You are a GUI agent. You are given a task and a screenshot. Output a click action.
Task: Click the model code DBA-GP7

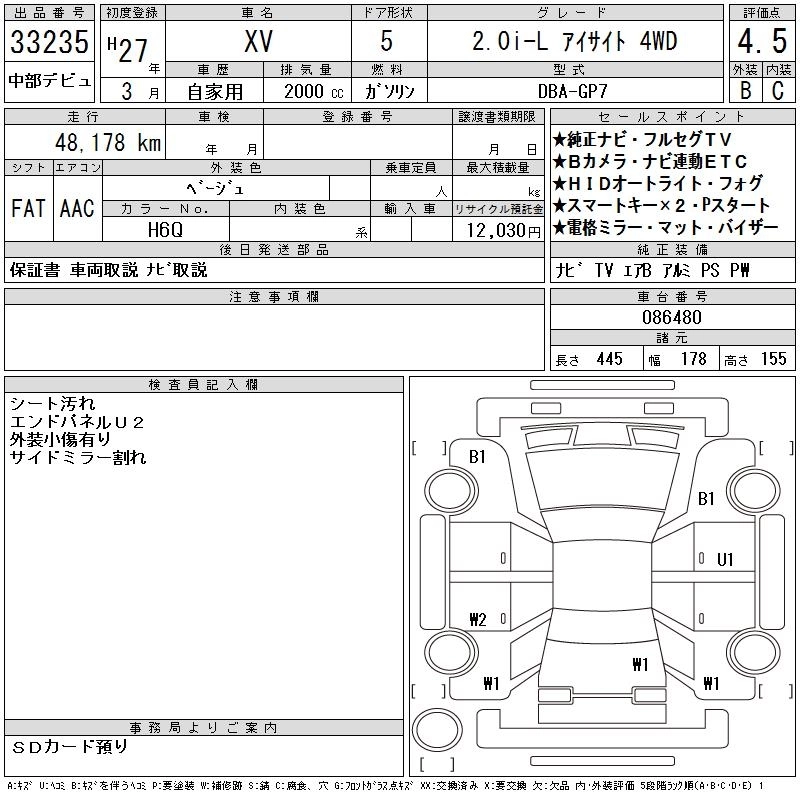574,90
